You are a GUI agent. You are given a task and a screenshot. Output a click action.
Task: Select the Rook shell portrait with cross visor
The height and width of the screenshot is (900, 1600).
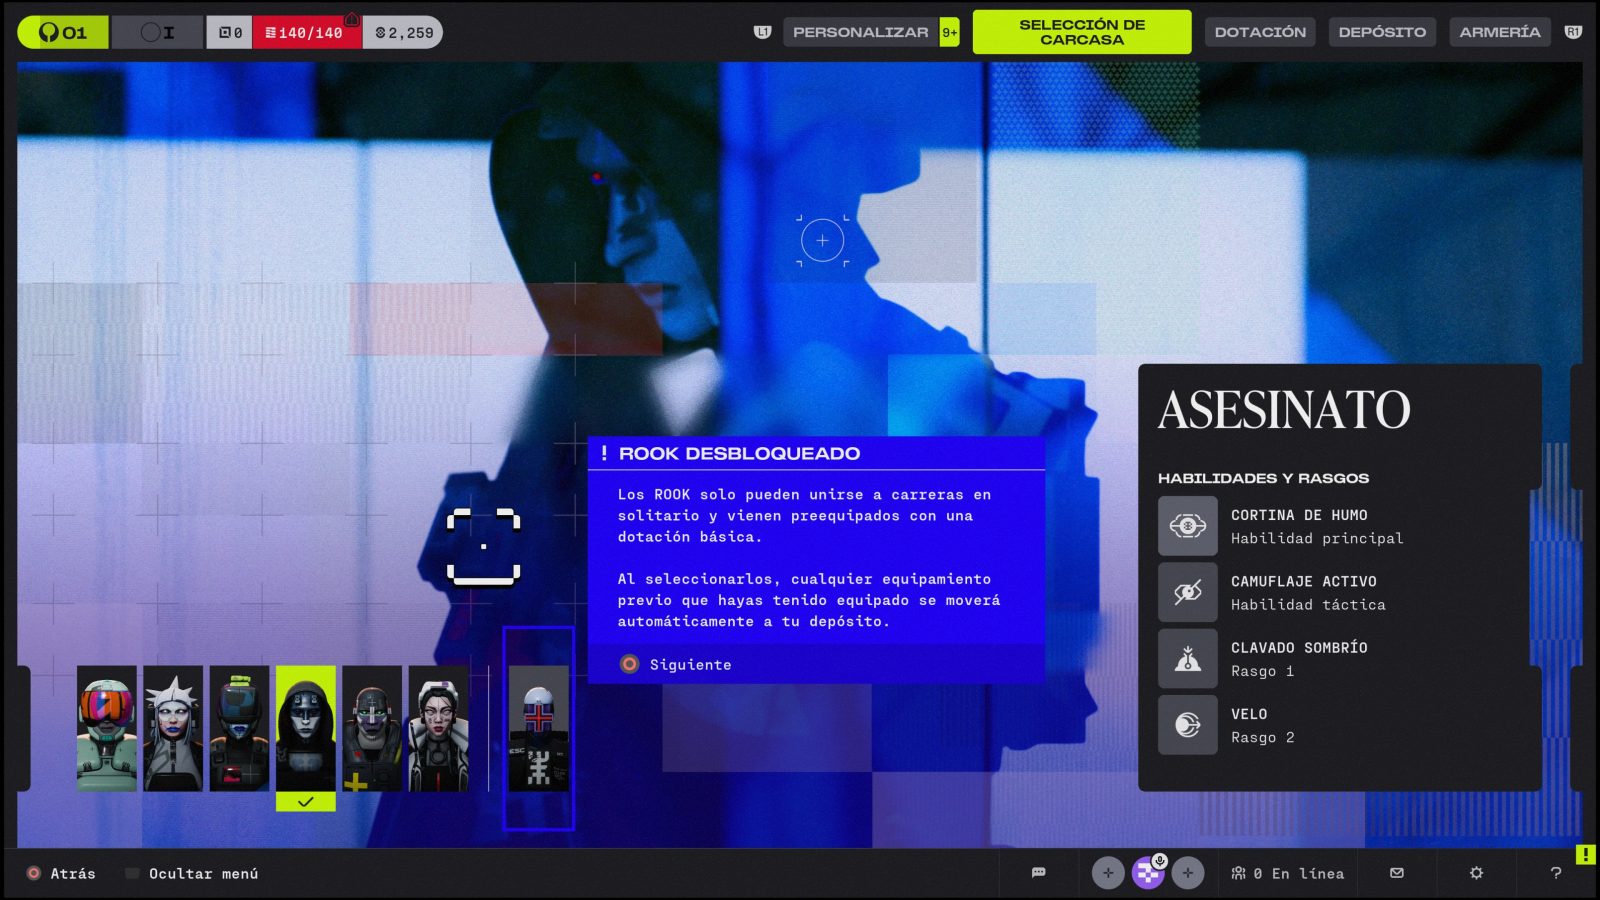coord(538,729)
